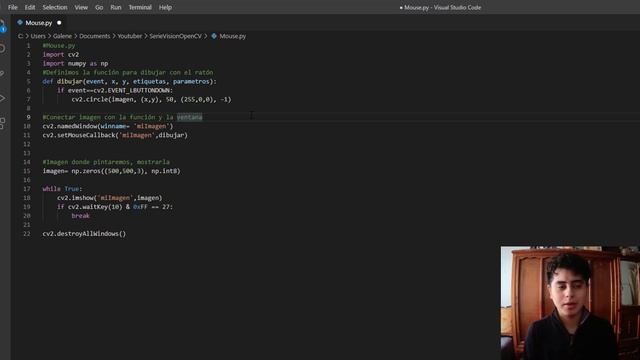Screen dimensions: 640x360
Task: Click line number 15 in the gutter
Action: 27,171
